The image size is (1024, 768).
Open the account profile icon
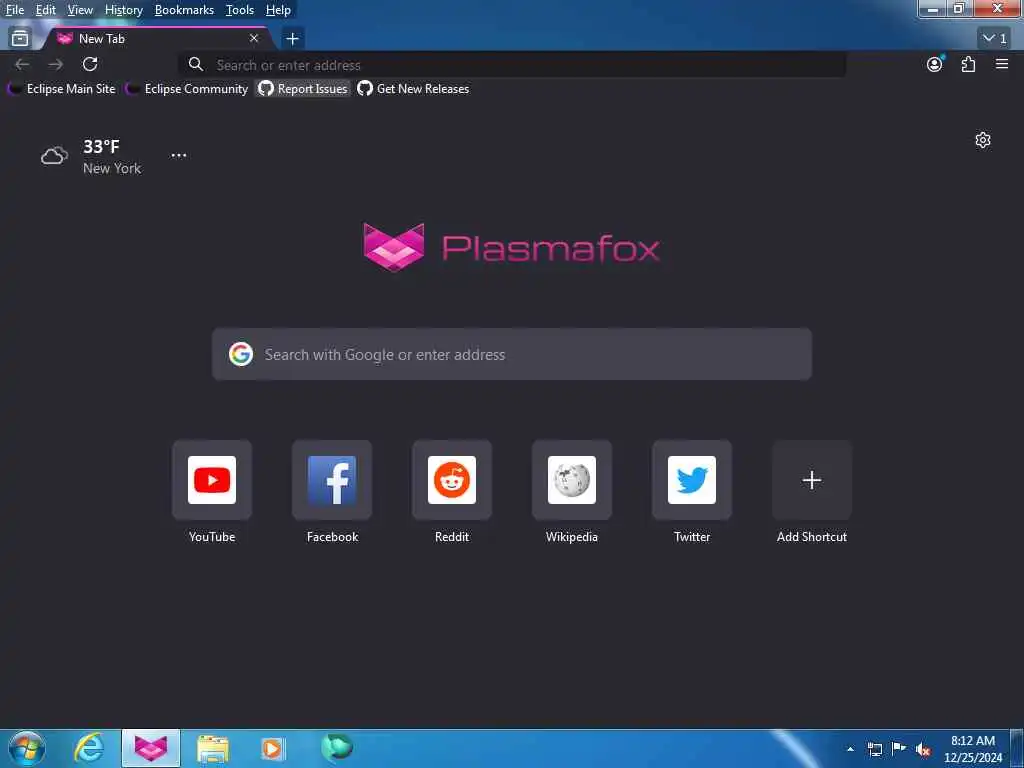point(935,64)
